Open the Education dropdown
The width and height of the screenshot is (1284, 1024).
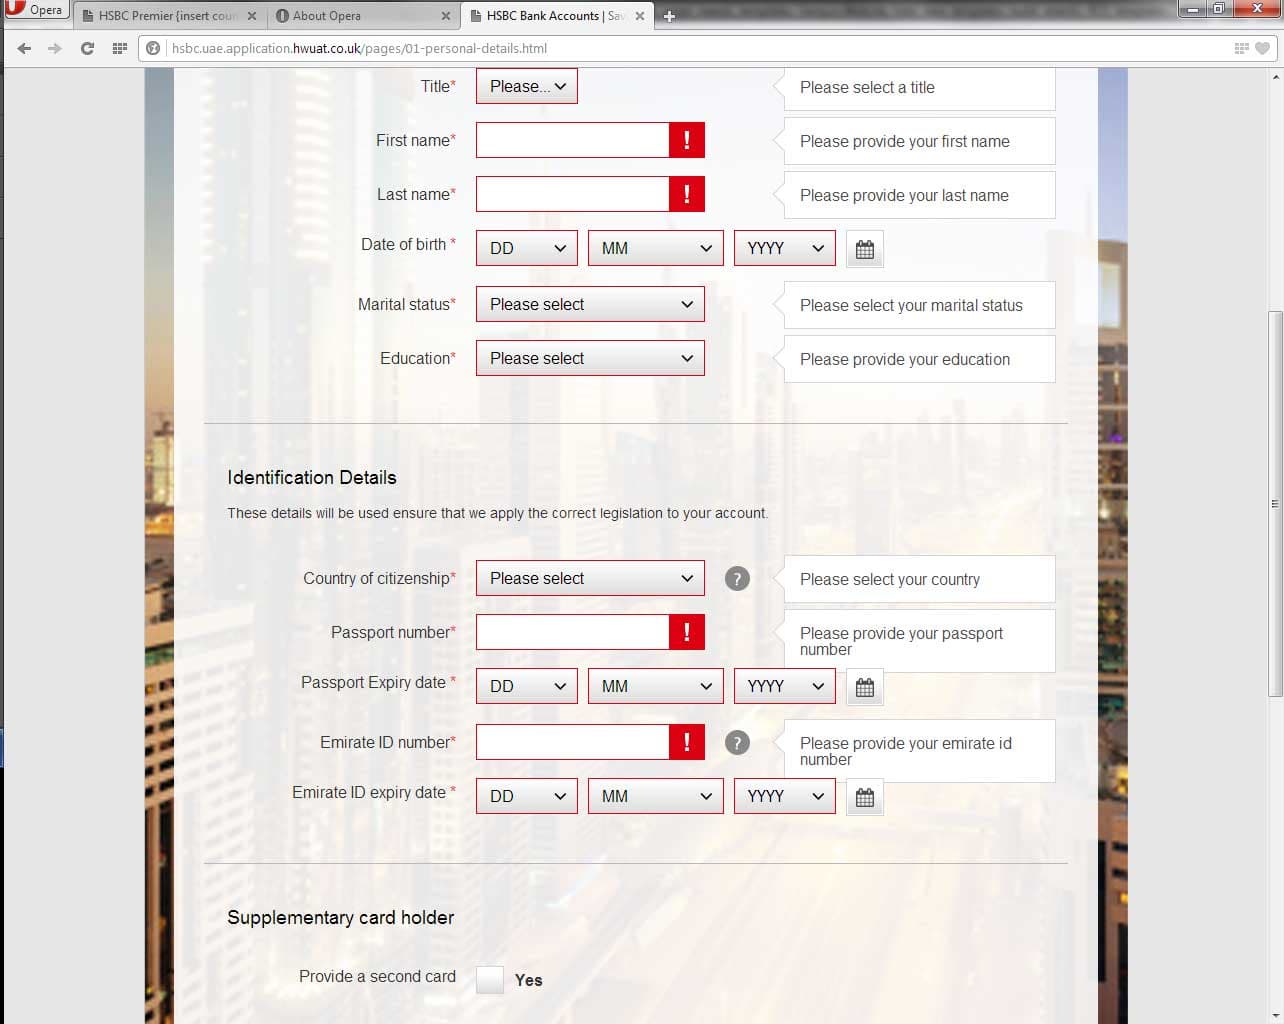pos(590,358)
